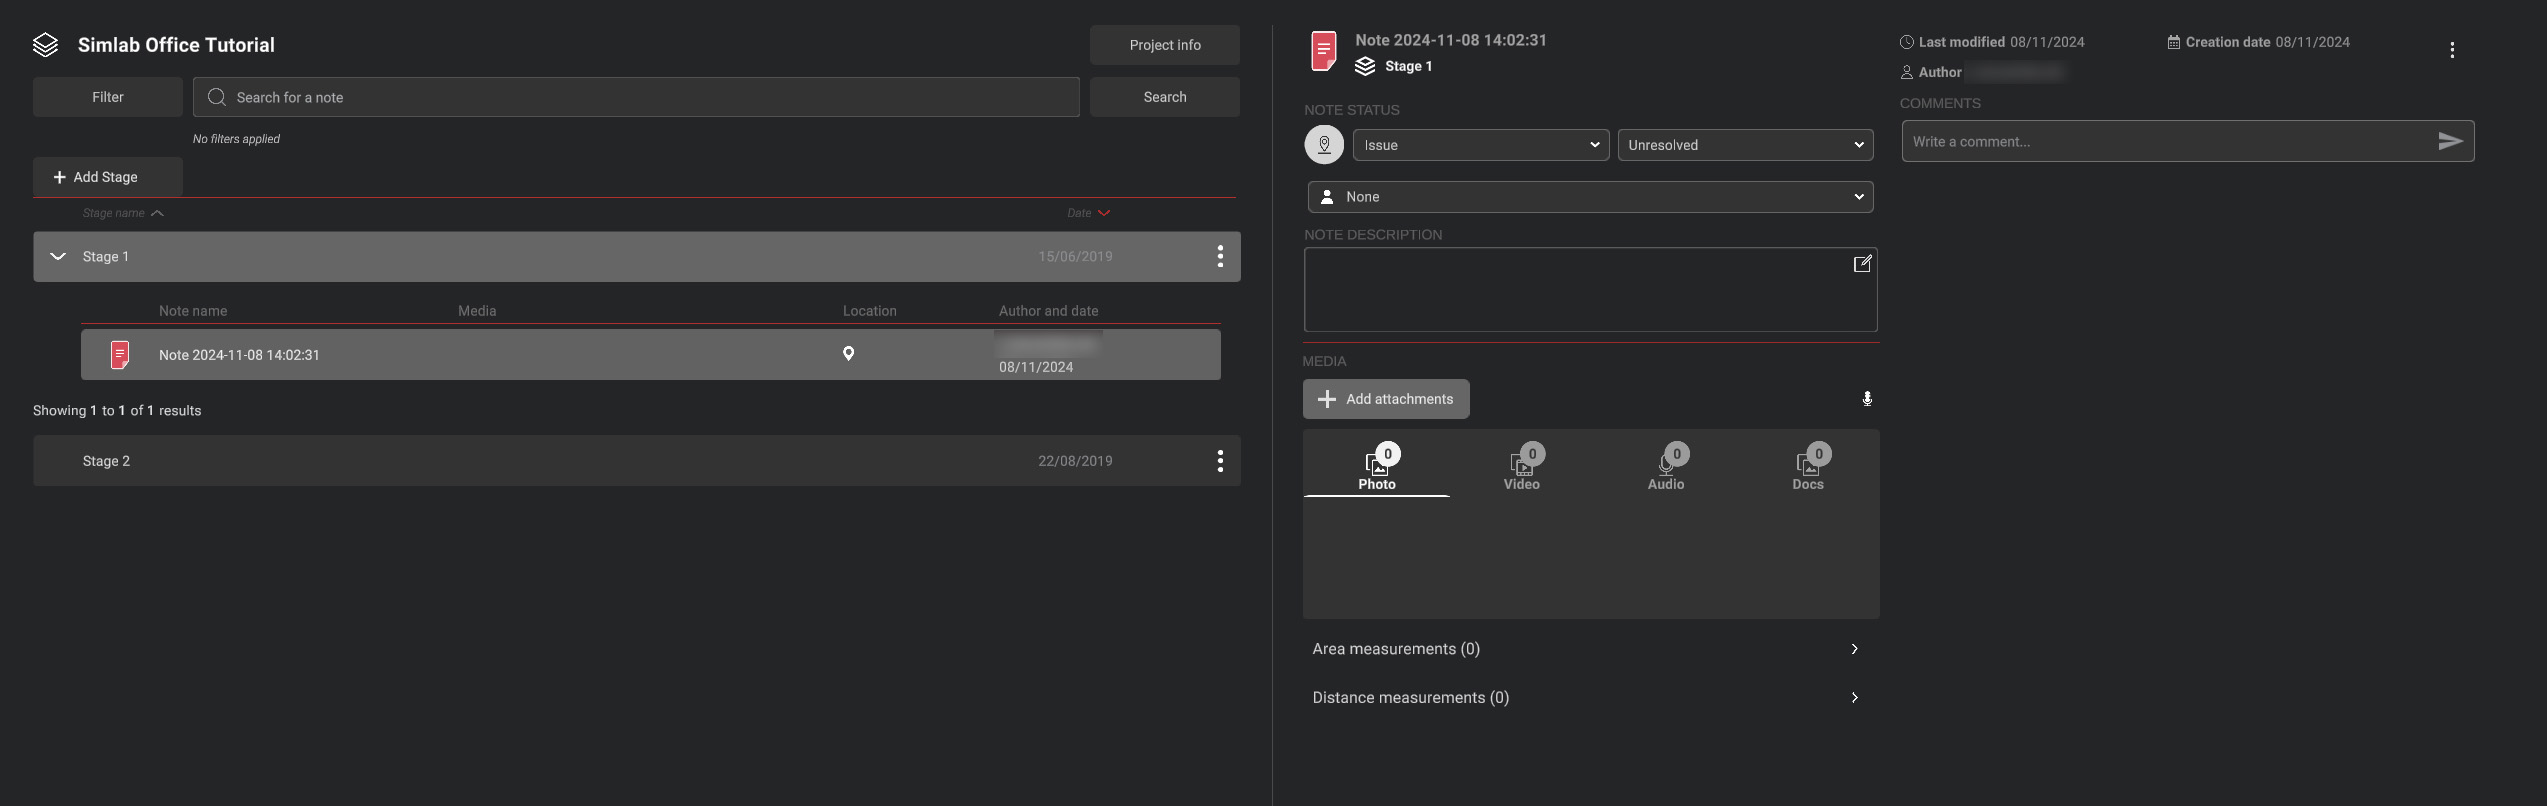The width and height of the screenshot is (2547, 806).
Task: Switch to the Video media tab
Action: coord(1522,468)
